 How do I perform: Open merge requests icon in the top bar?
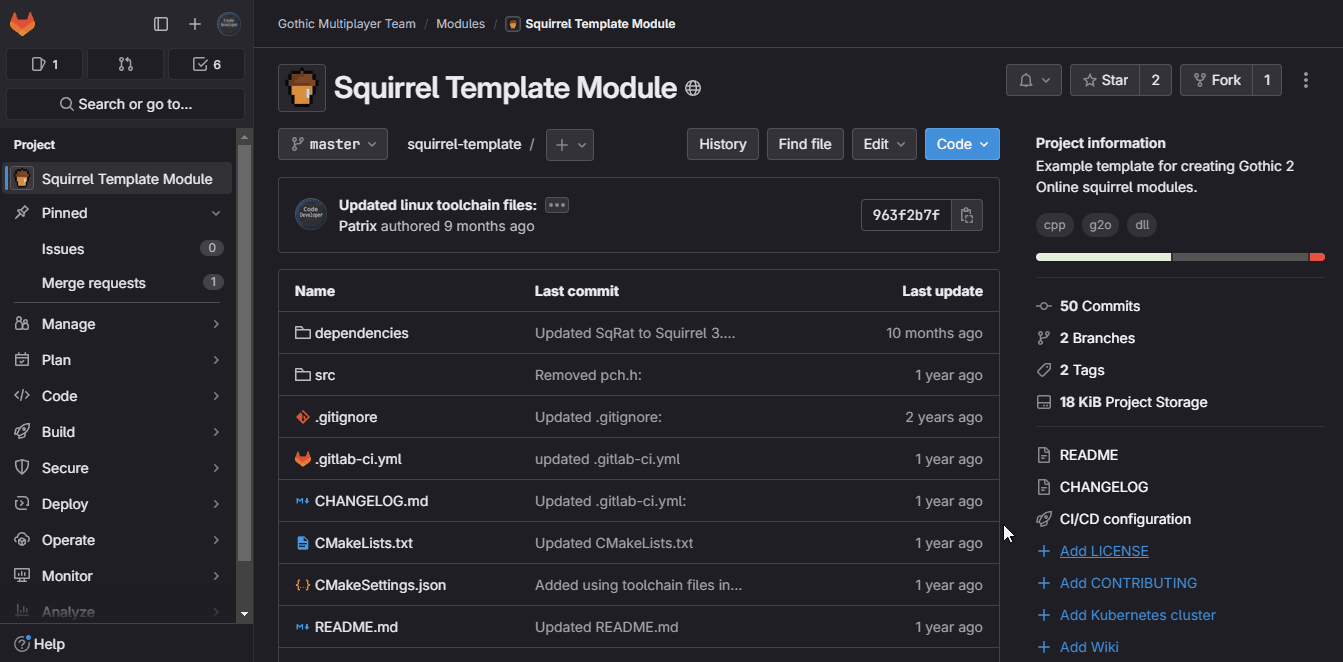click(x=125, y=63)
